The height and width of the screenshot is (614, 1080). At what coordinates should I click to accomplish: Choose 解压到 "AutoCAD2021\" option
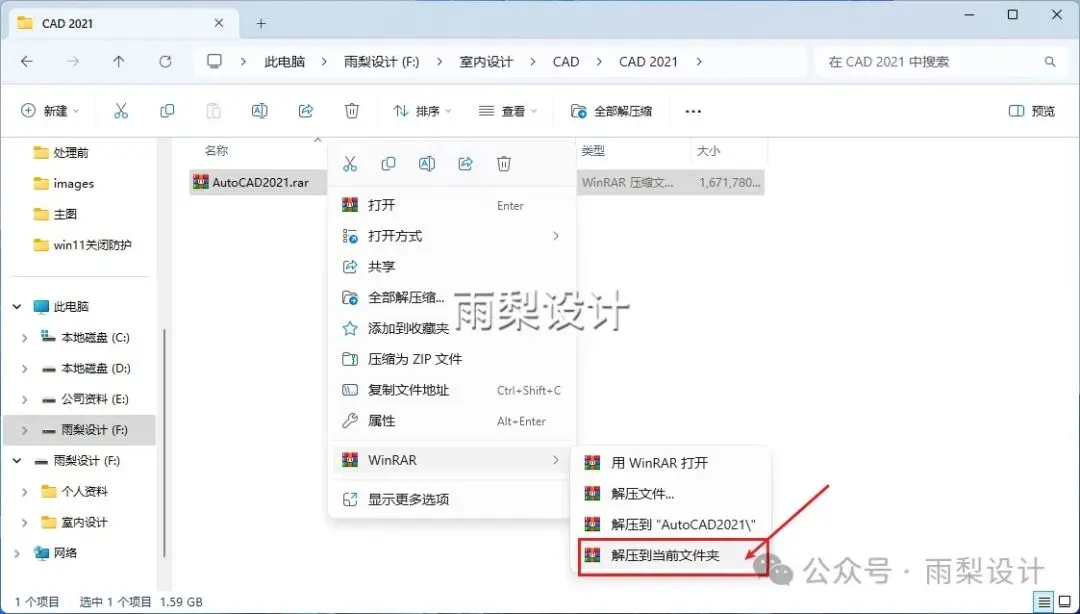[671, 524]
